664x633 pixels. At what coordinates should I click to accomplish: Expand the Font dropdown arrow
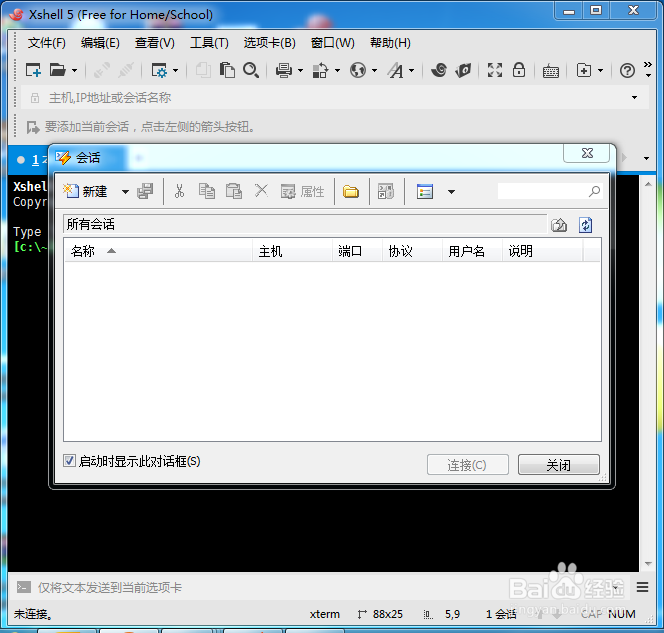pyautogui.click(x=412, y=71)
